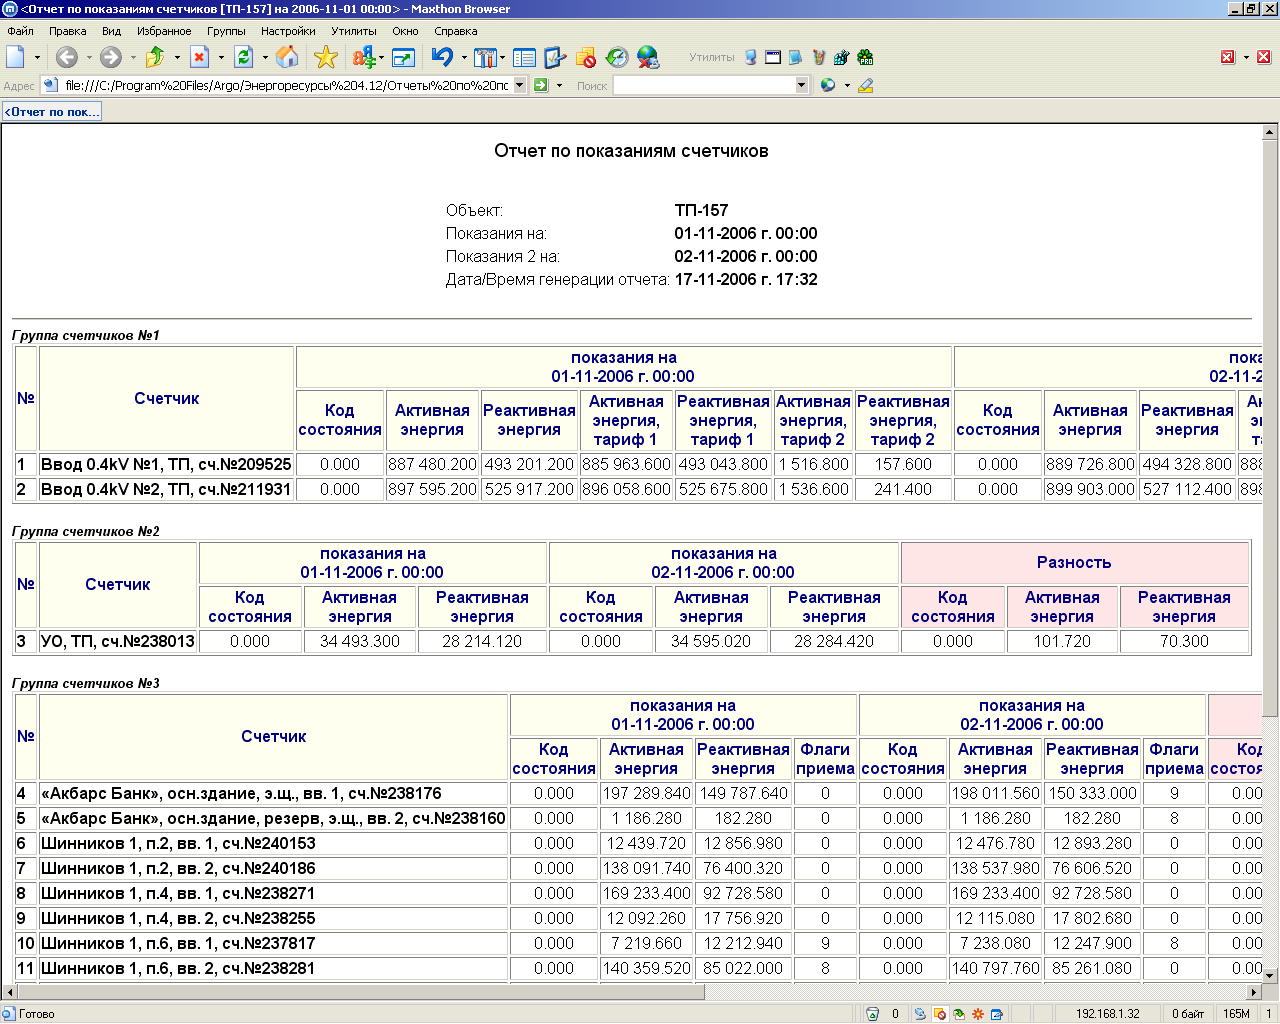
Task: Open the dropdown arrow next to Forward button
Action: [132, 58]
